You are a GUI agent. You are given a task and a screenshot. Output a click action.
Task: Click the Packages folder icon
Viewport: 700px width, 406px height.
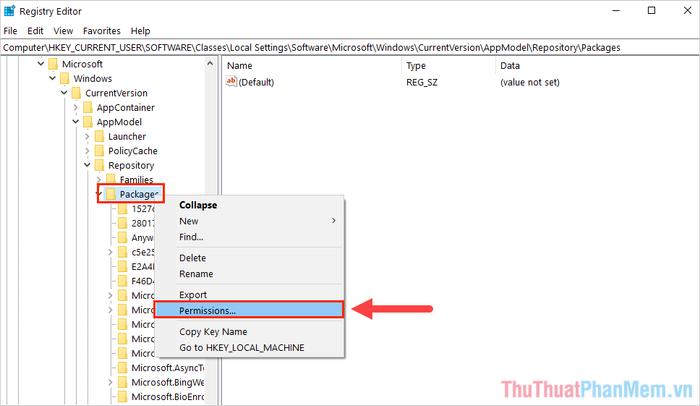[111, 194]
